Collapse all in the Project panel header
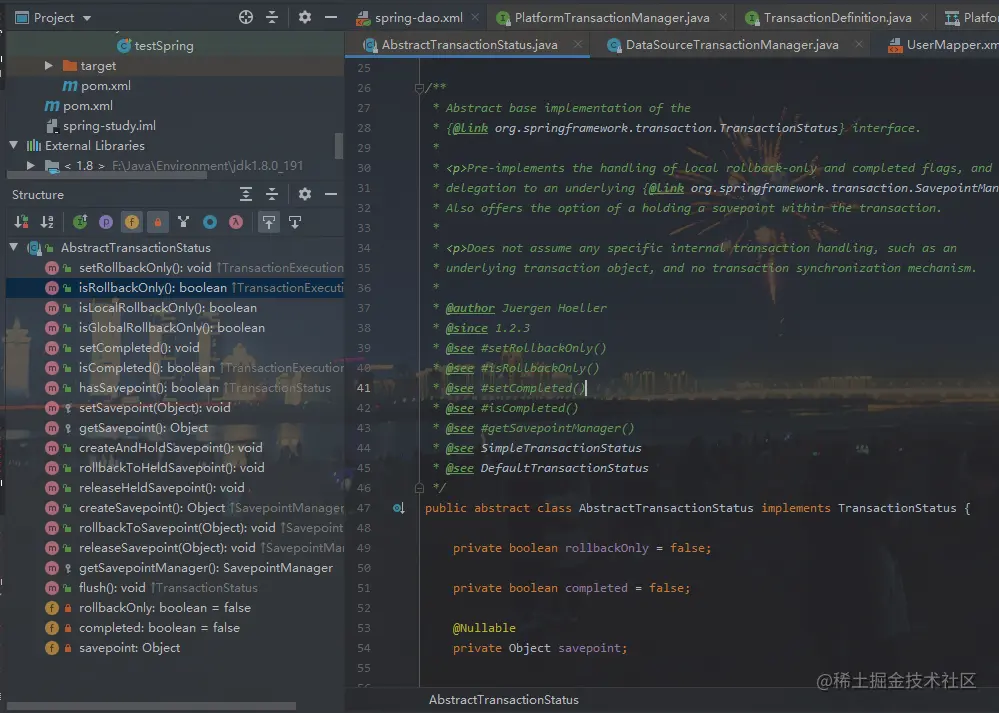Image resolution: width=999 pixels, height=713 pixels. 272,17
